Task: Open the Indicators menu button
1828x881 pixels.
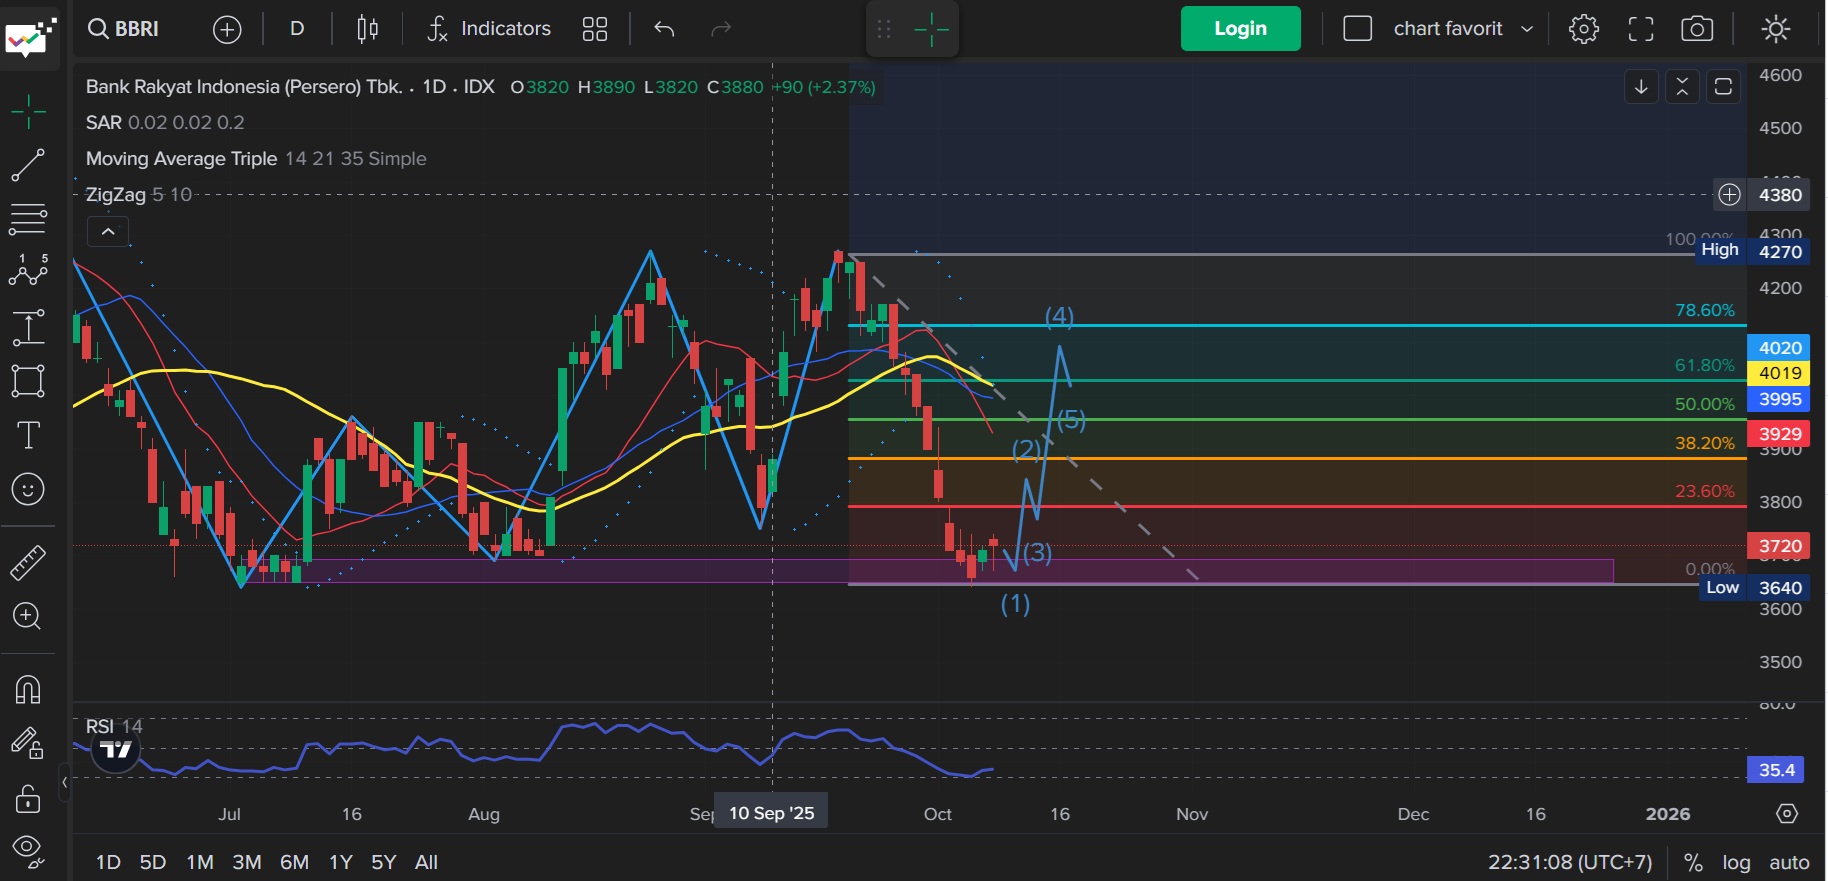Action: (489, 29)
